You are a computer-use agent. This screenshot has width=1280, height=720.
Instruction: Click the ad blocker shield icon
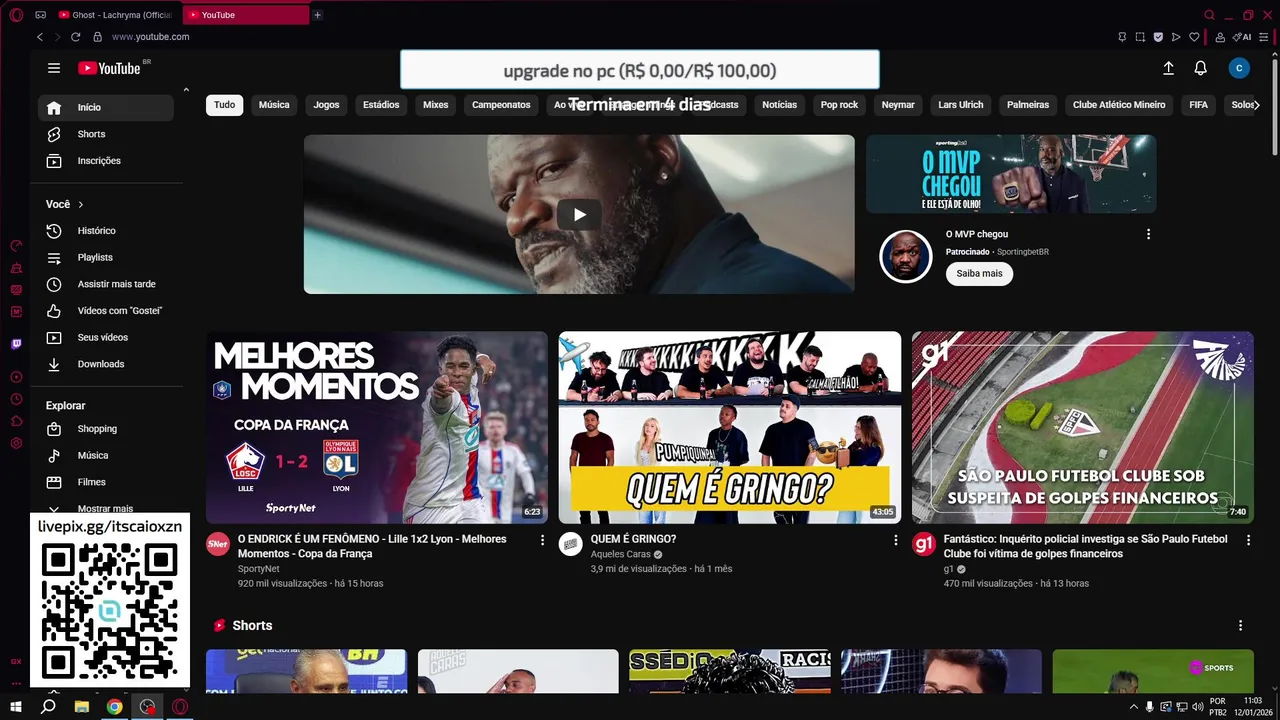(1158, 37)
